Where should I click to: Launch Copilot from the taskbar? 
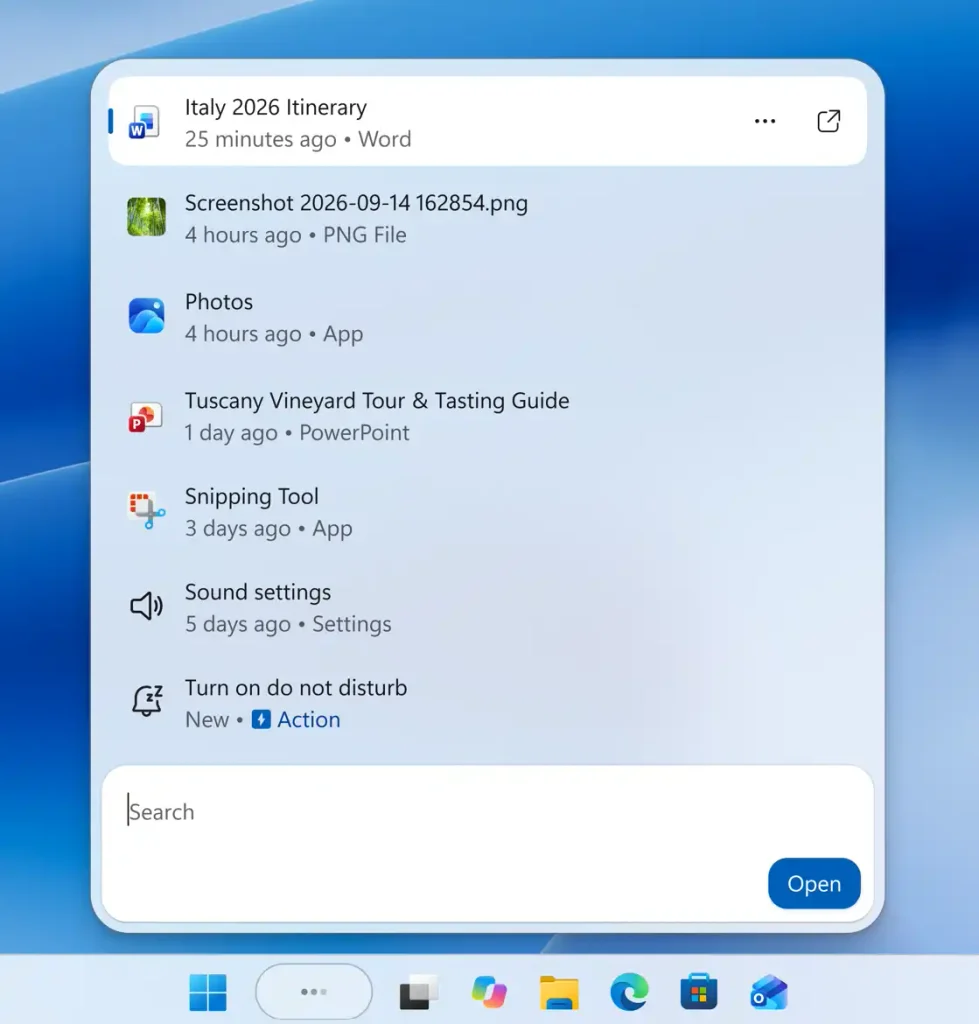[489, 992]
